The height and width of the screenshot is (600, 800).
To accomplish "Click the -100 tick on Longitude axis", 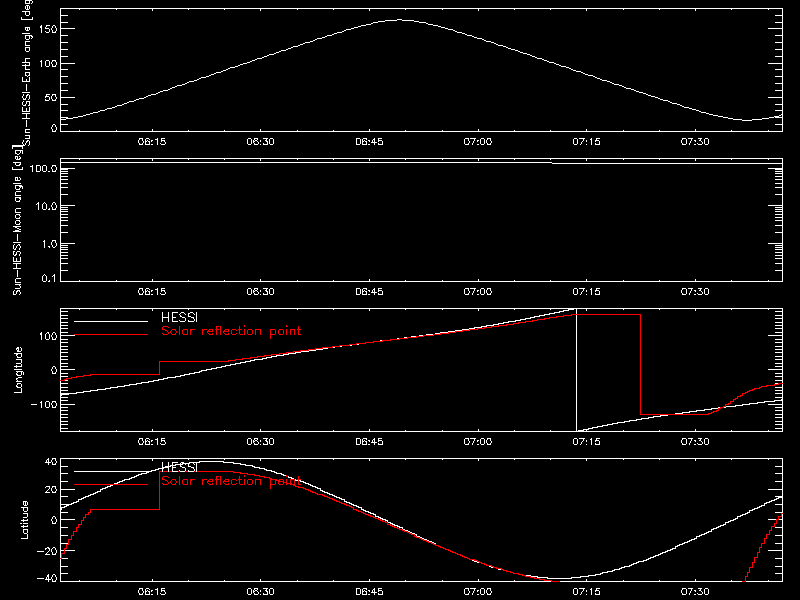I will click(44, 404).
